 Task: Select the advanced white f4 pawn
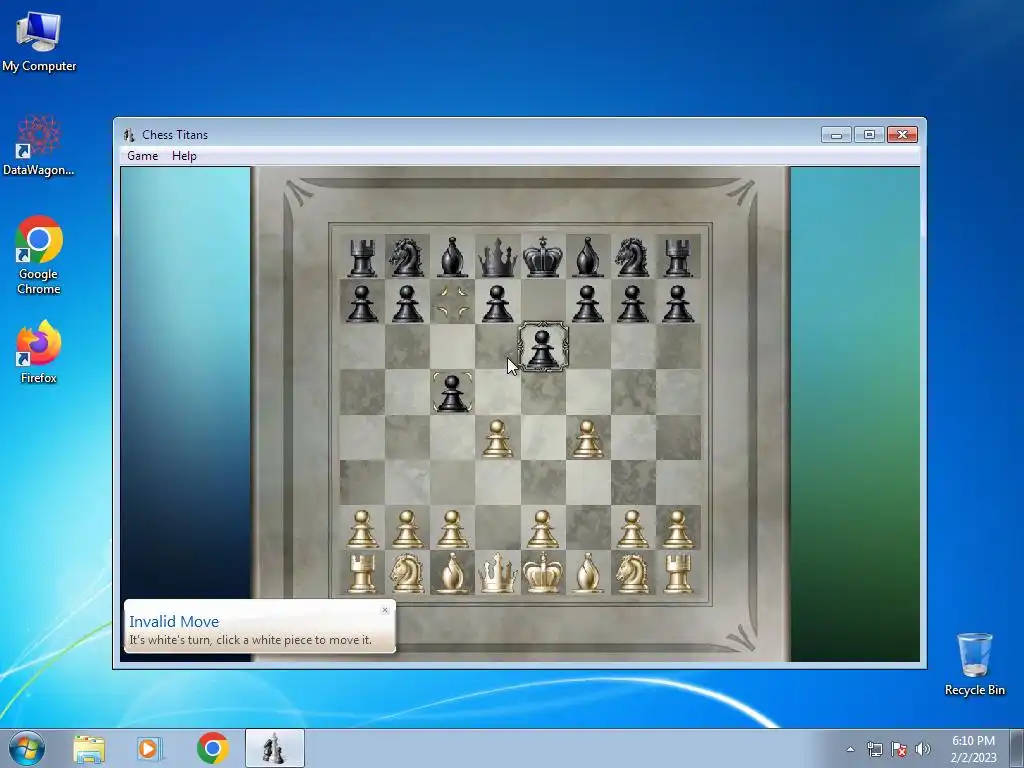(588, 438)
